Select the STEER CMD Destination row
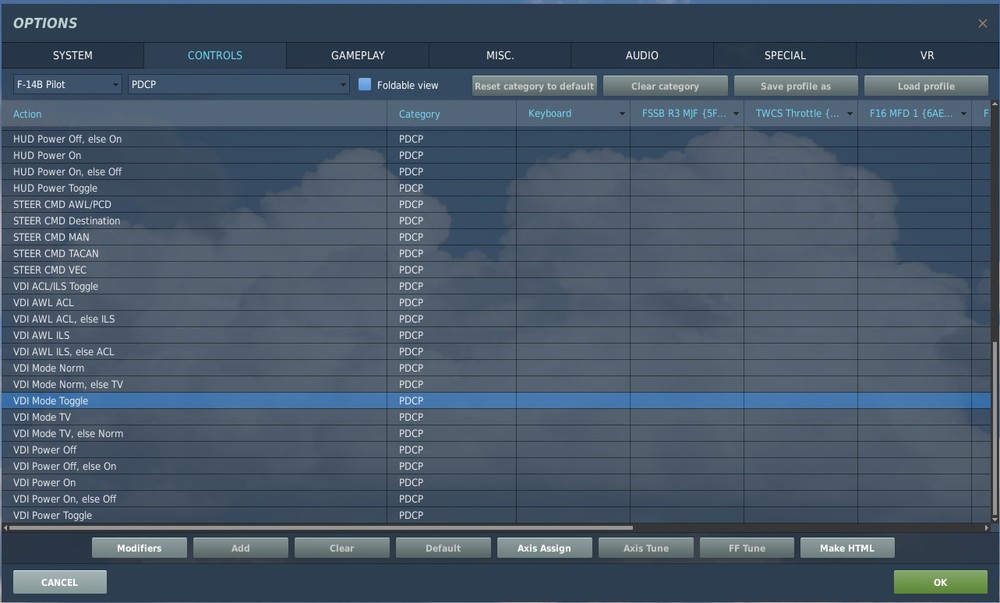This screenshot has height=603, width=1000. pos(496,221)
